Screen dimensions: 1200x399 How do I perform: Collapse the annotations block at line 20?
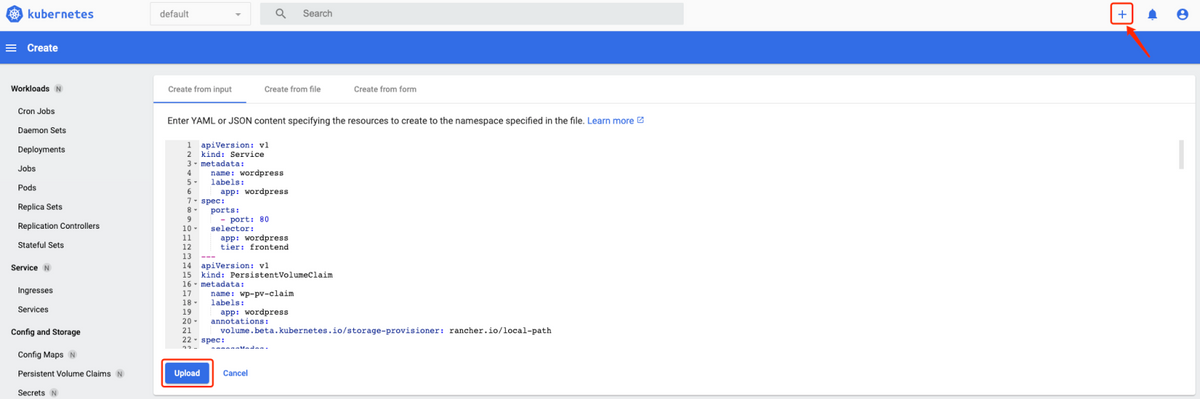[196, 321]
